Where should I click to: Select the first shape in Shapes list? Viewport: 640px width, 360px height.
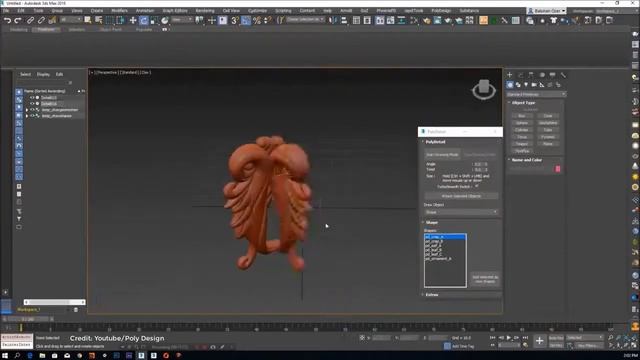click(x=445, y=237)
